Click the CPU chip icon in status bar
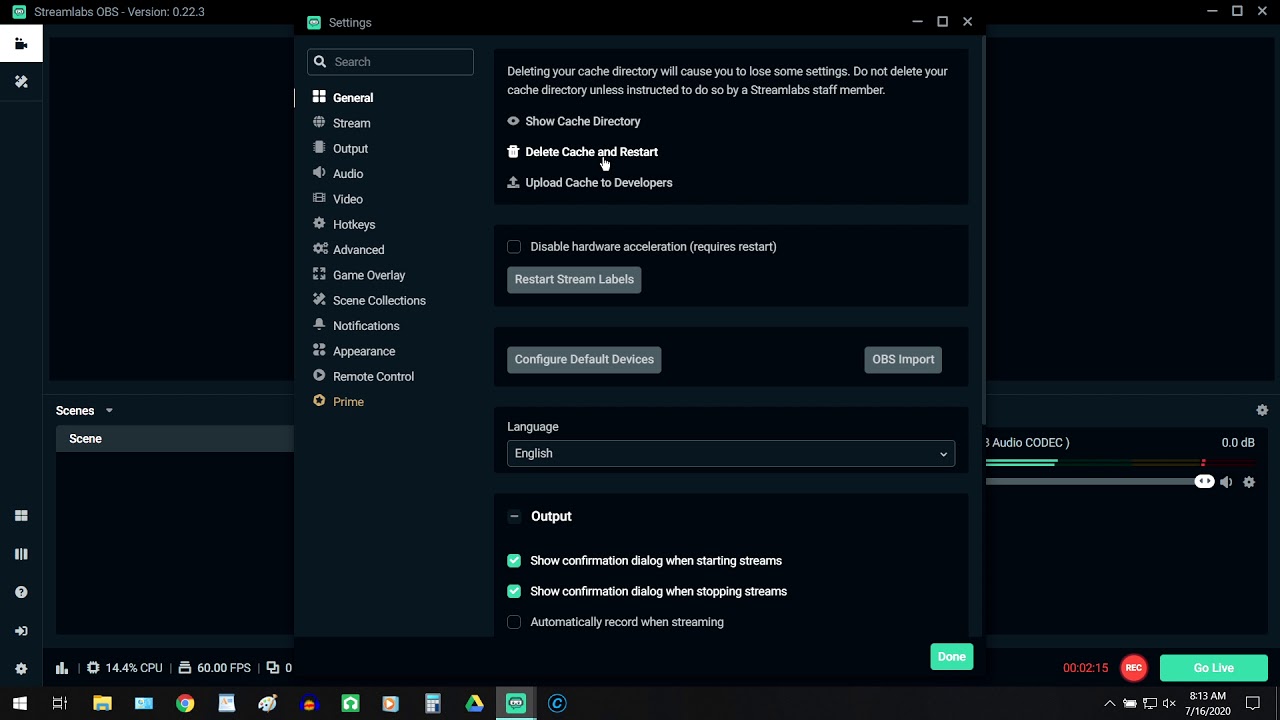The height and width of the screenshot is (720, 1280). tap(93, 668)
